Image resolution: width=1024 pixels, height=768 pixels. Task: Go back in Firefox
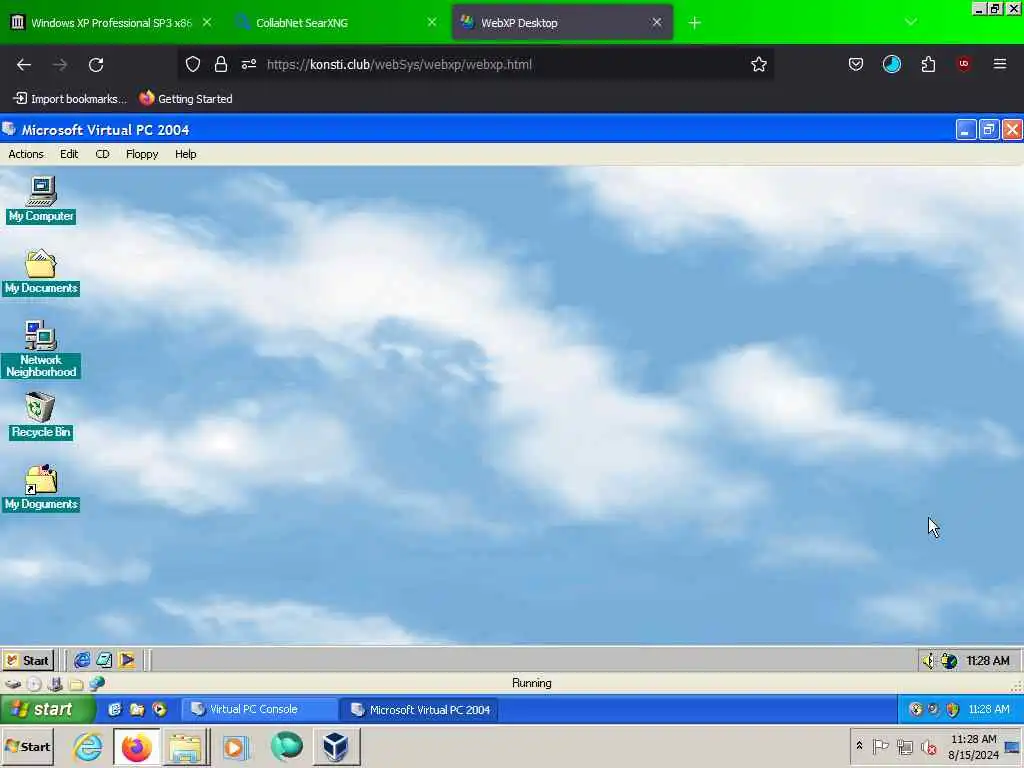(x=24, y=65)
